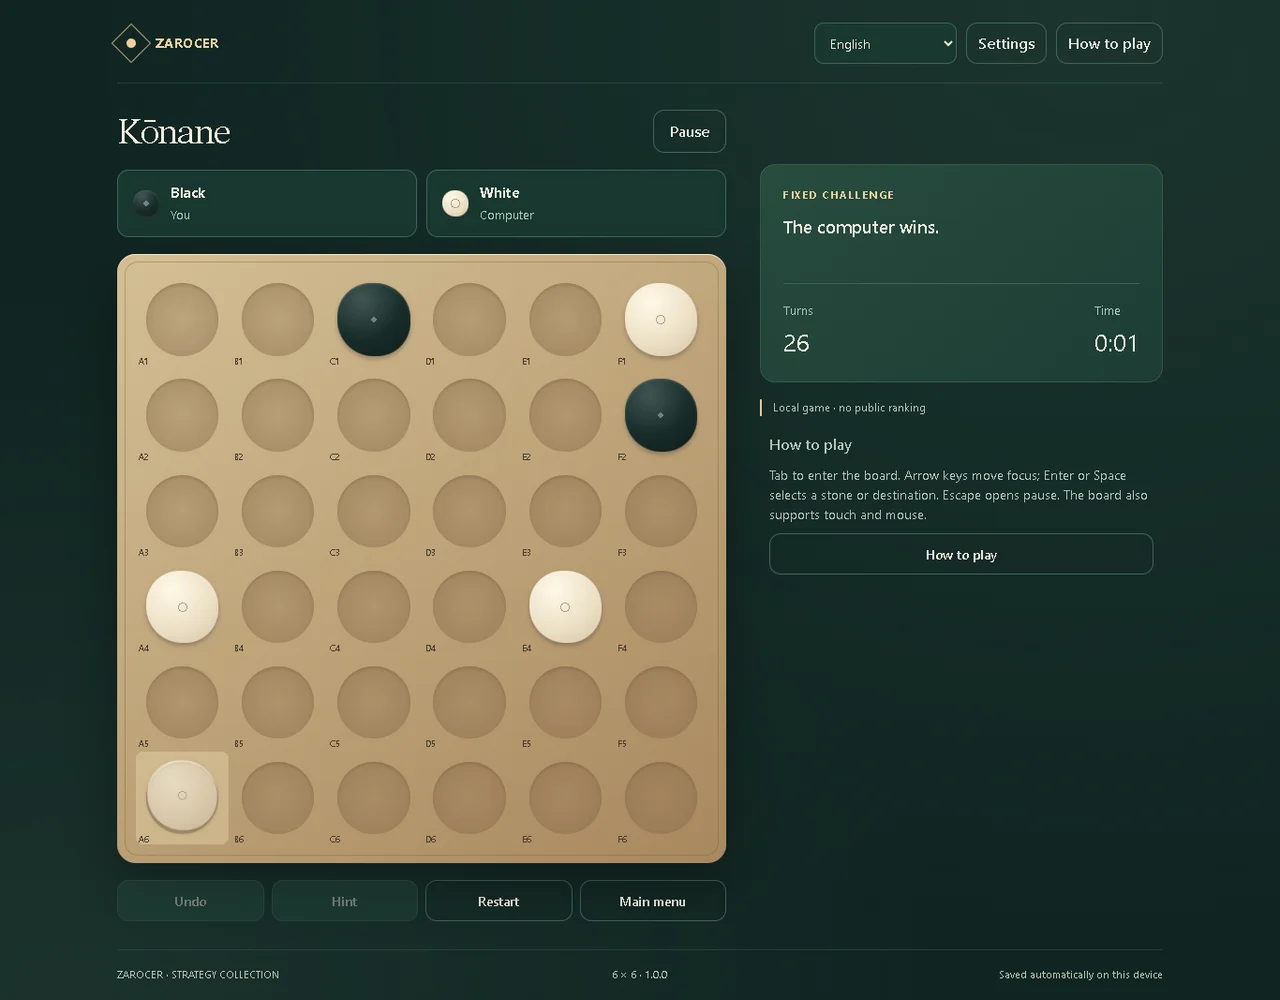This screenshot has height=1000, width=1280.
Task: Open the English language dropdown
Action: tap(885, 43)
